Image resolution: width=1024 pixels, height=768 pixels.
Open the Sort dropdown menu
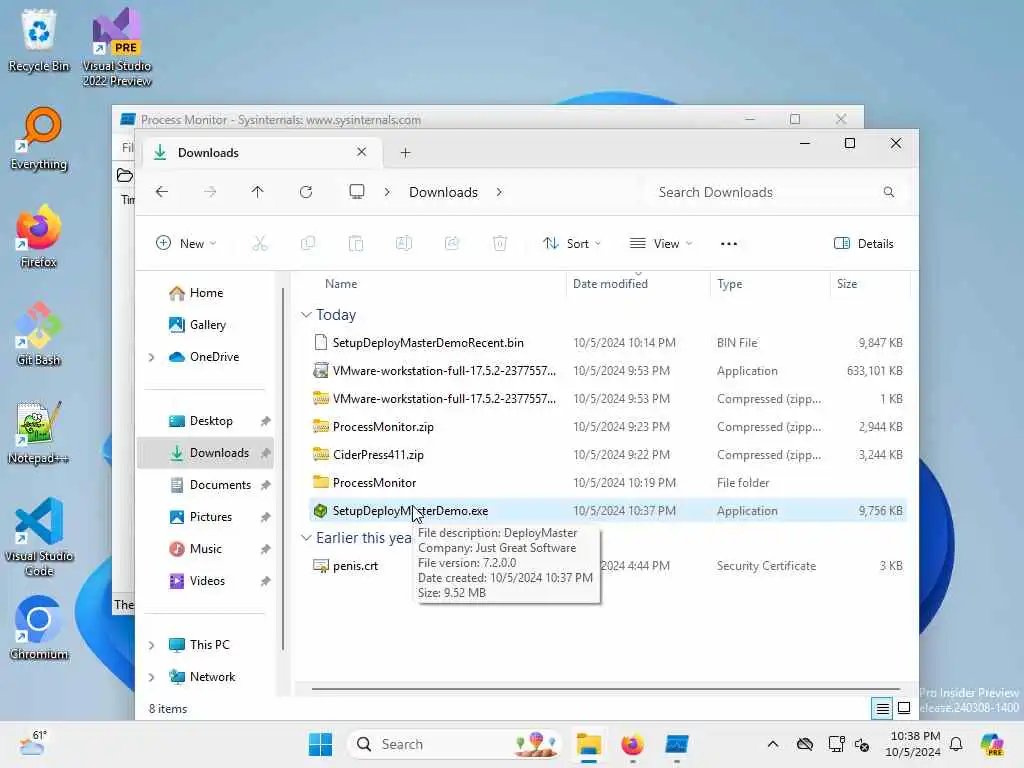click(x=572, y=244)
